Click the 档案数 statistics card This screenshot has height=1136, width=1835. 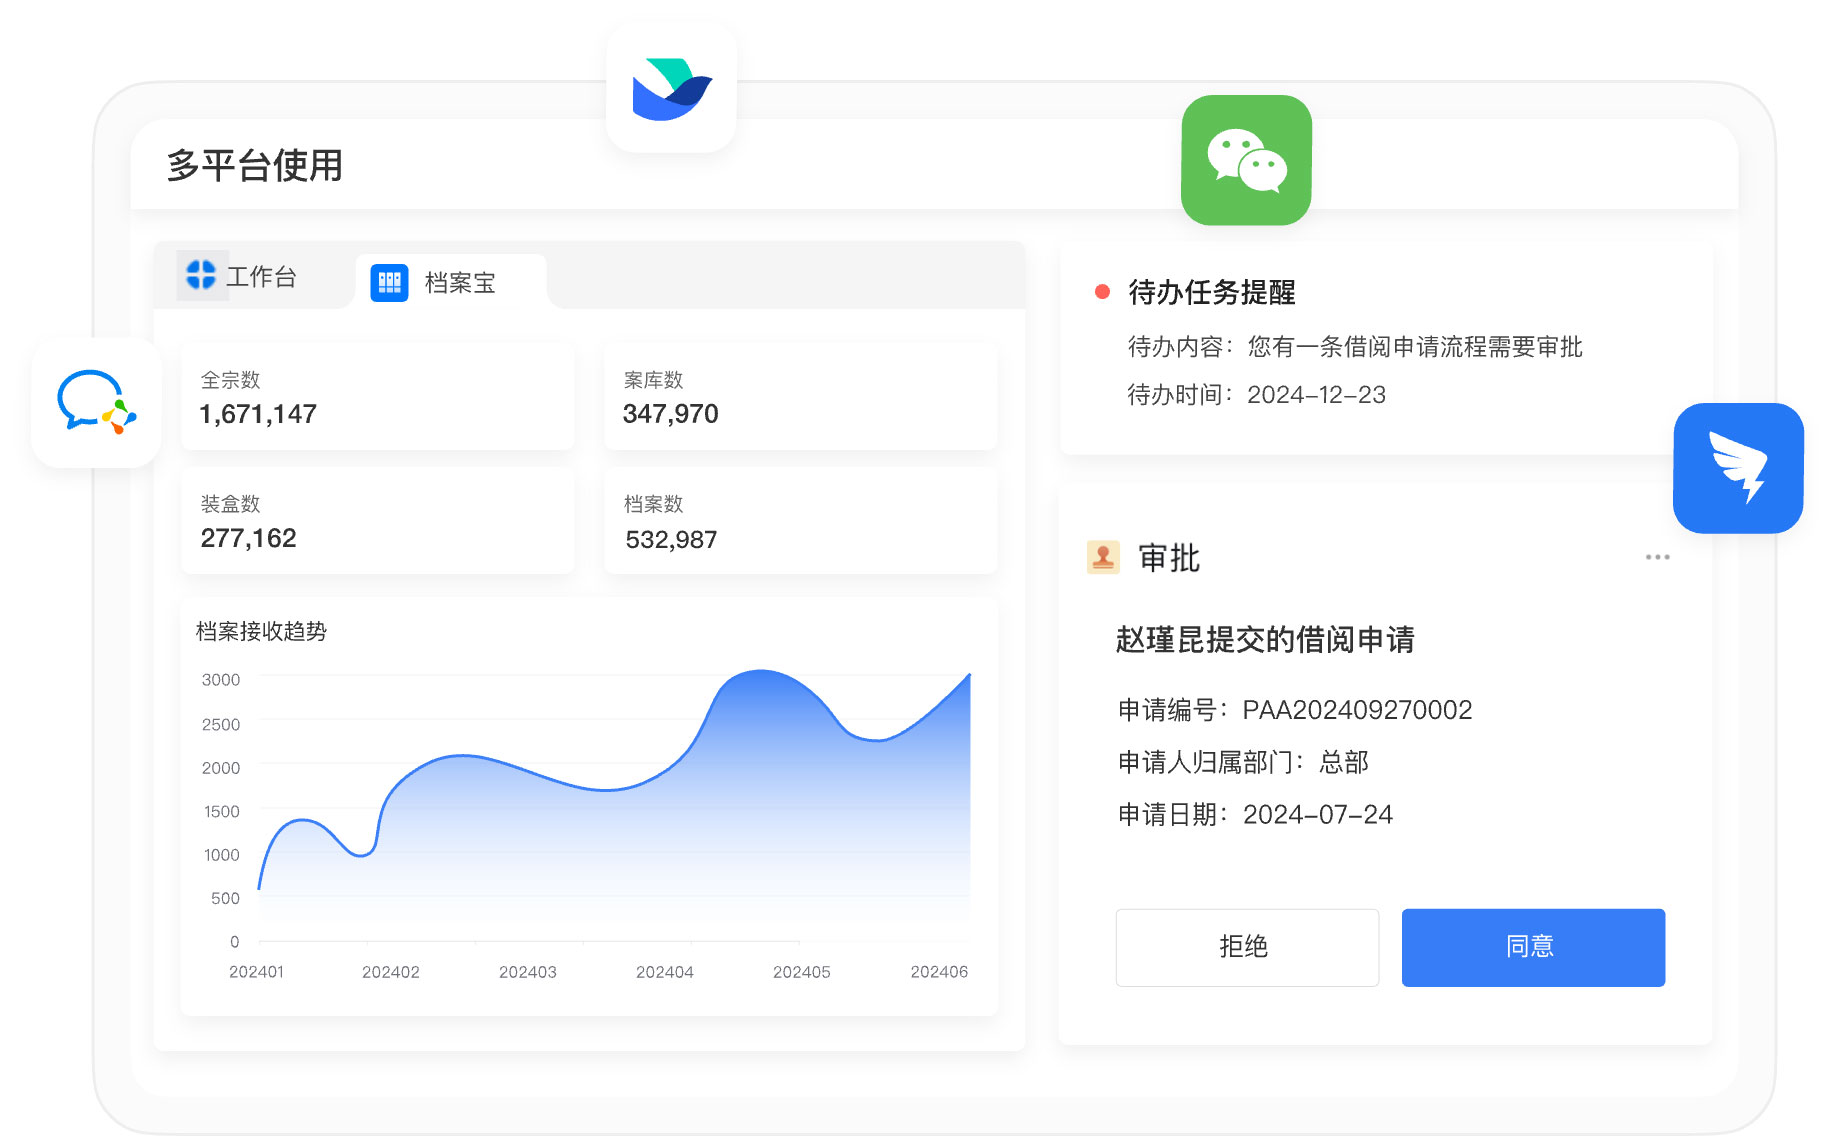click(800, 521)
